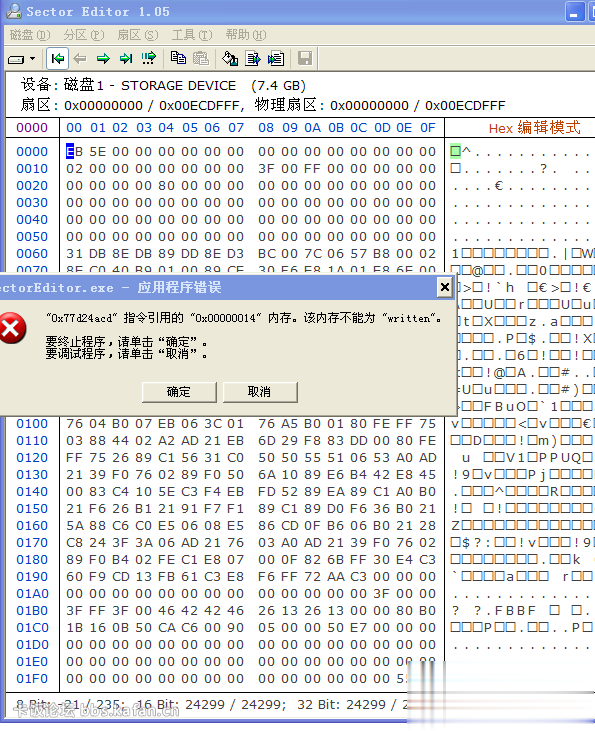Click the export sectors to file icon
This screenshot has width=595, height=731.
(253, 58)
